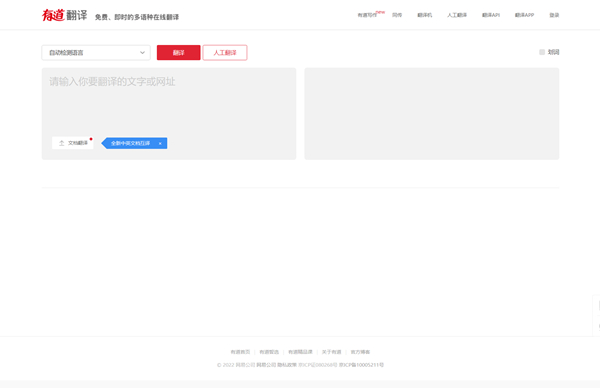Open 翻译APP in the top navigation
This screenshot has width=600, height=388.
(525, 15)
